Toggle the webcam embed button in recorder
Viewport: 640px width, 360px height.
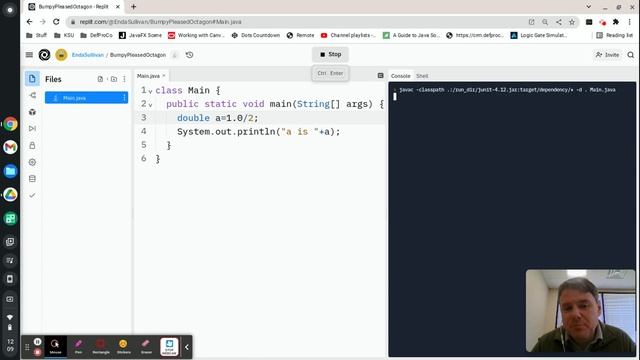coord(169,347)
